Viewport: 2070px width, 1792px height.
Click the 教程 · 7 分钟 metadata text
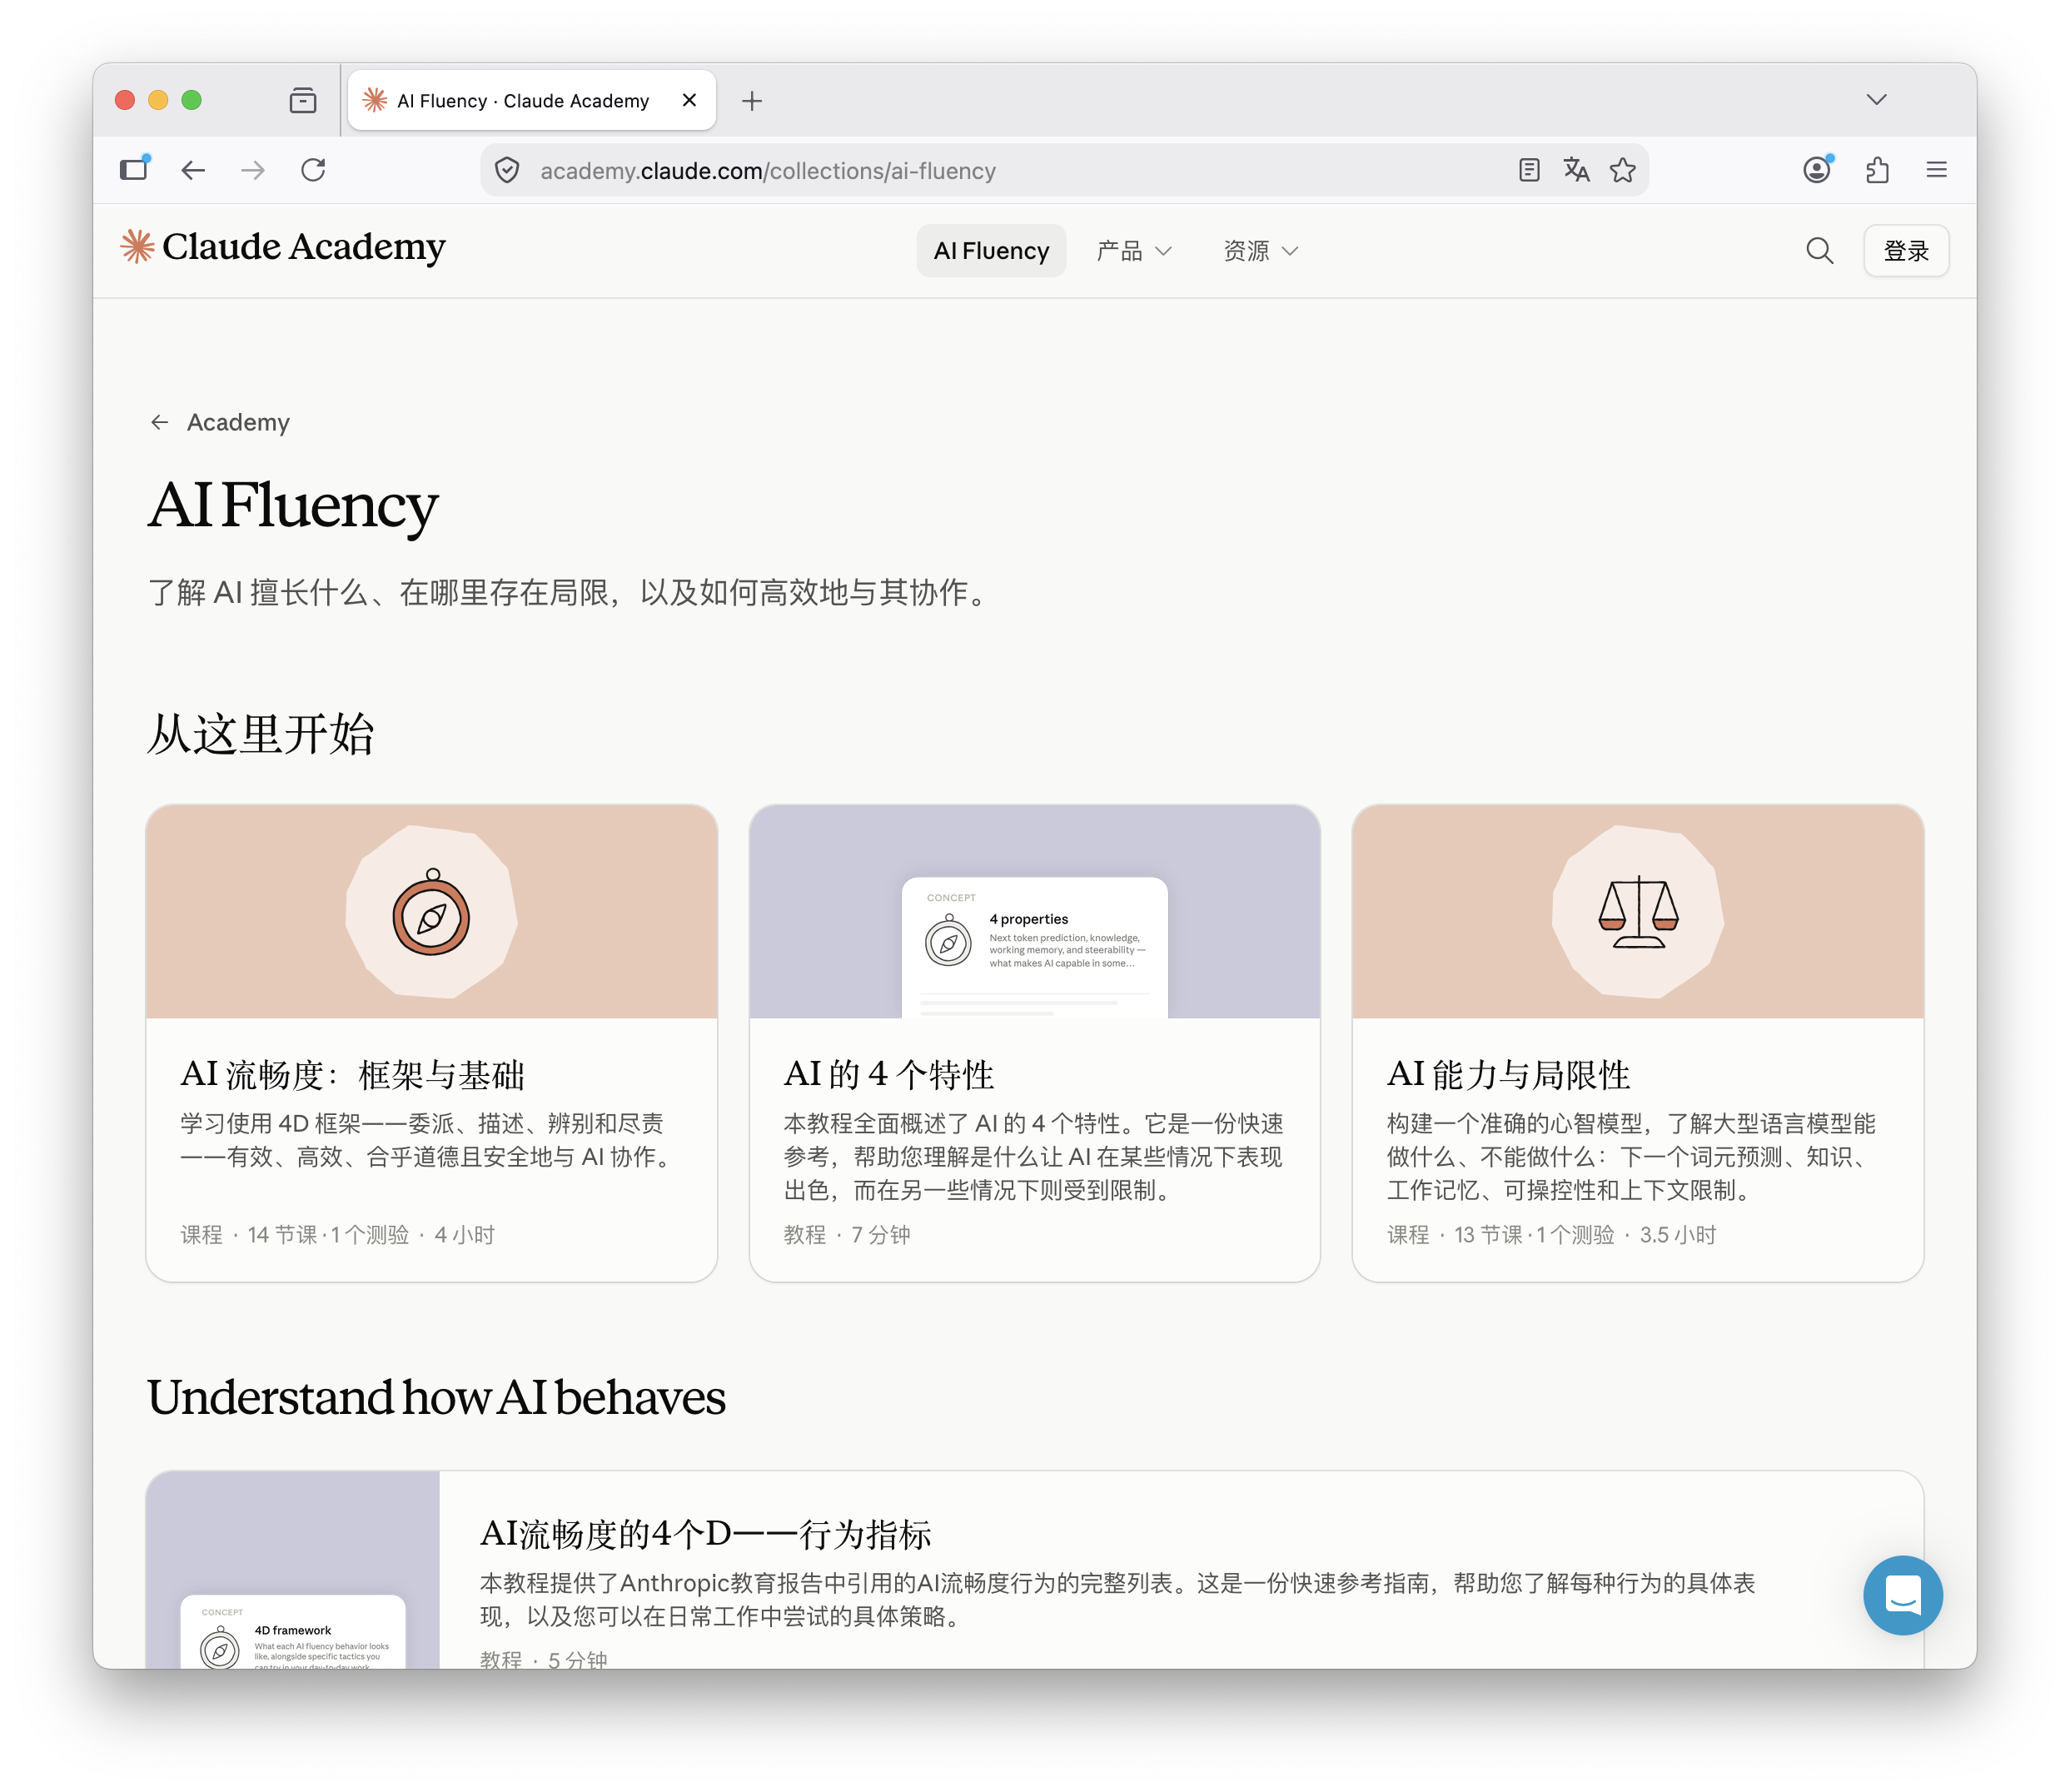pyautogui.click(x=846, y=1235)
